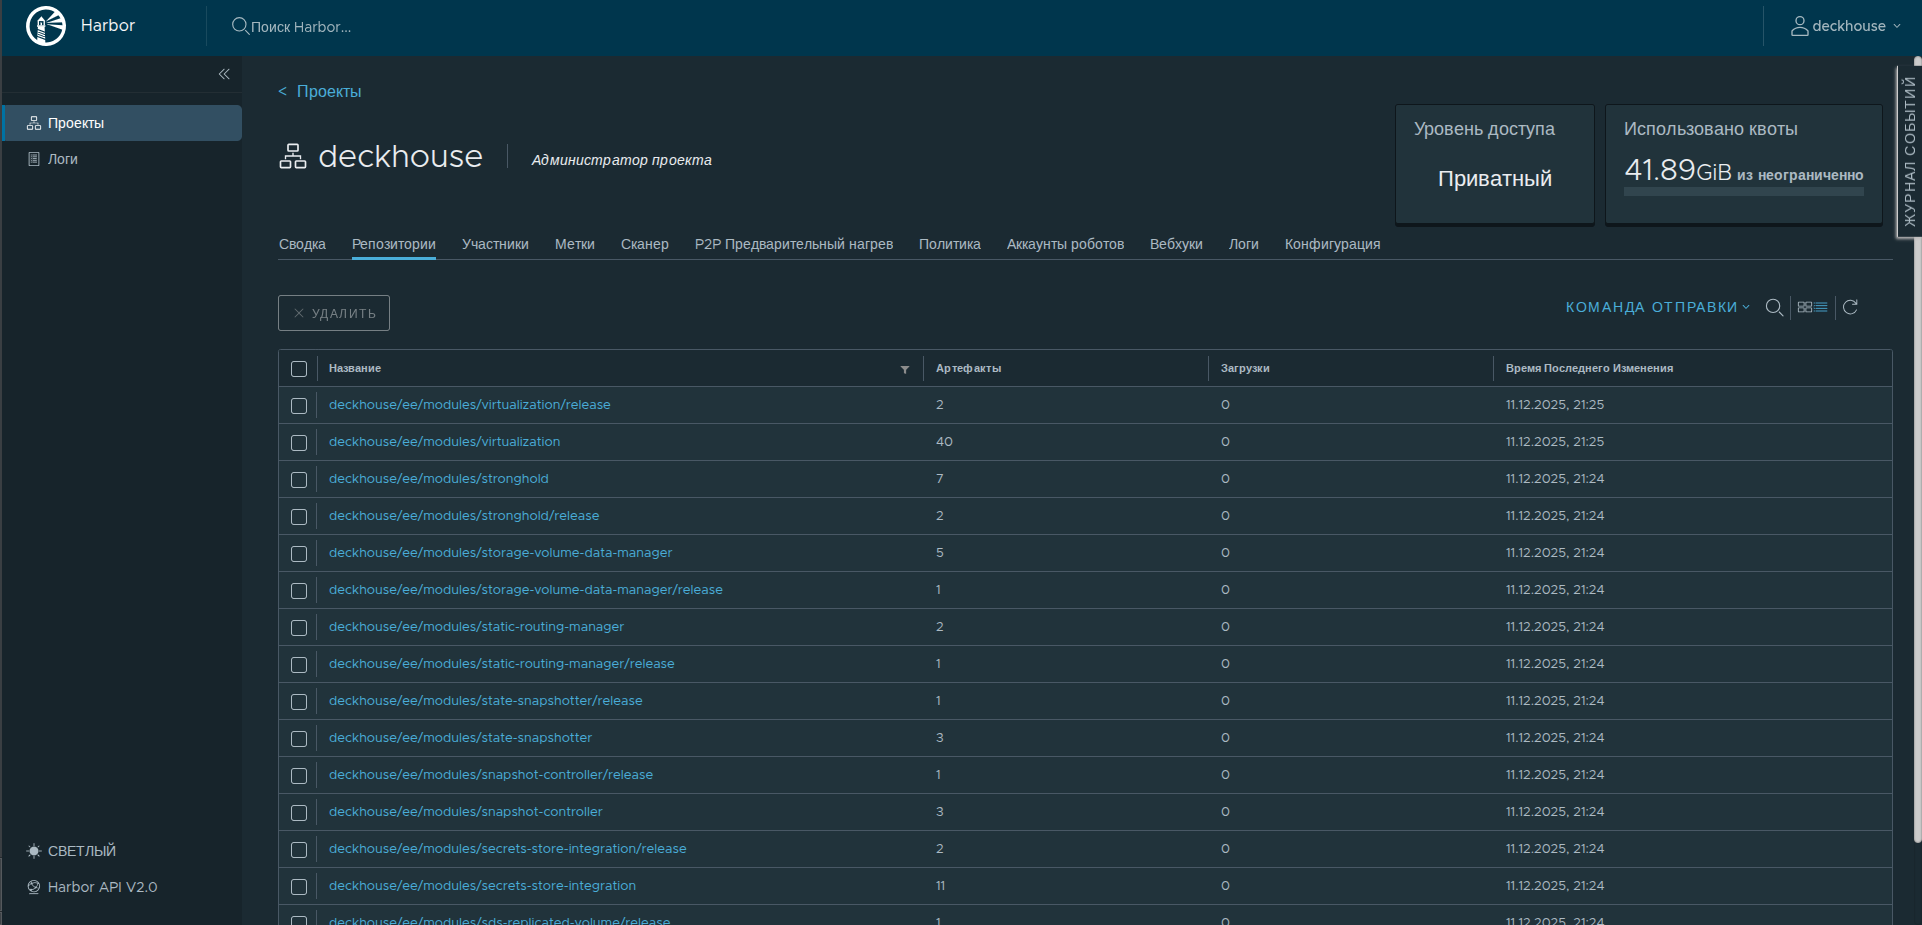Focus the Поиск Harbor search field
Viewport: 1922px width, 925px height.
(300, 27)
